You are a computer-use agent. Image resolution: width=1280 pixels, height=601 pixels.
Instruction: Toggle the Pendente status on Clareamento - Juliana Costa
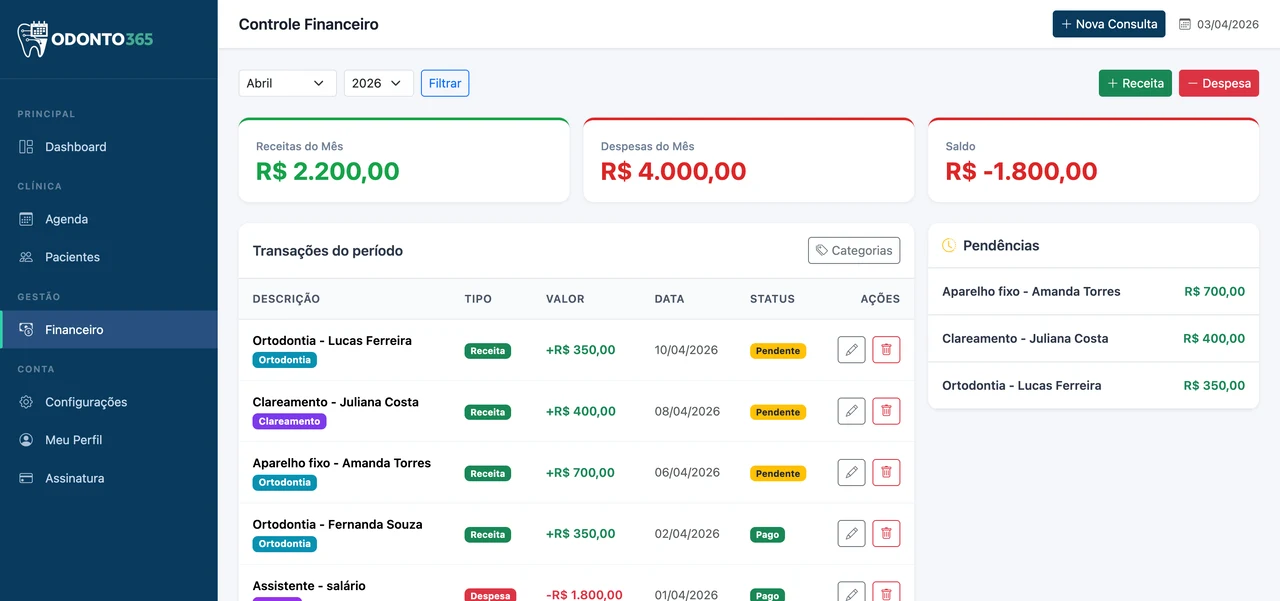click(x=778, y=411)
